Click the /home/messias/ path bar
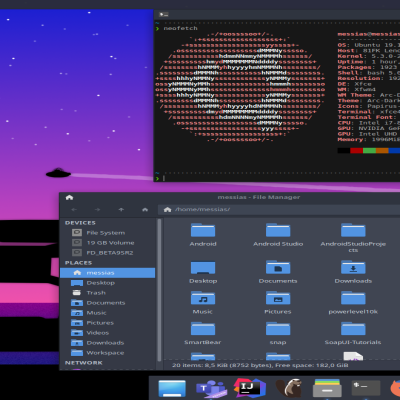Screen dimensions: 400x400 click(x=279, y=210)
